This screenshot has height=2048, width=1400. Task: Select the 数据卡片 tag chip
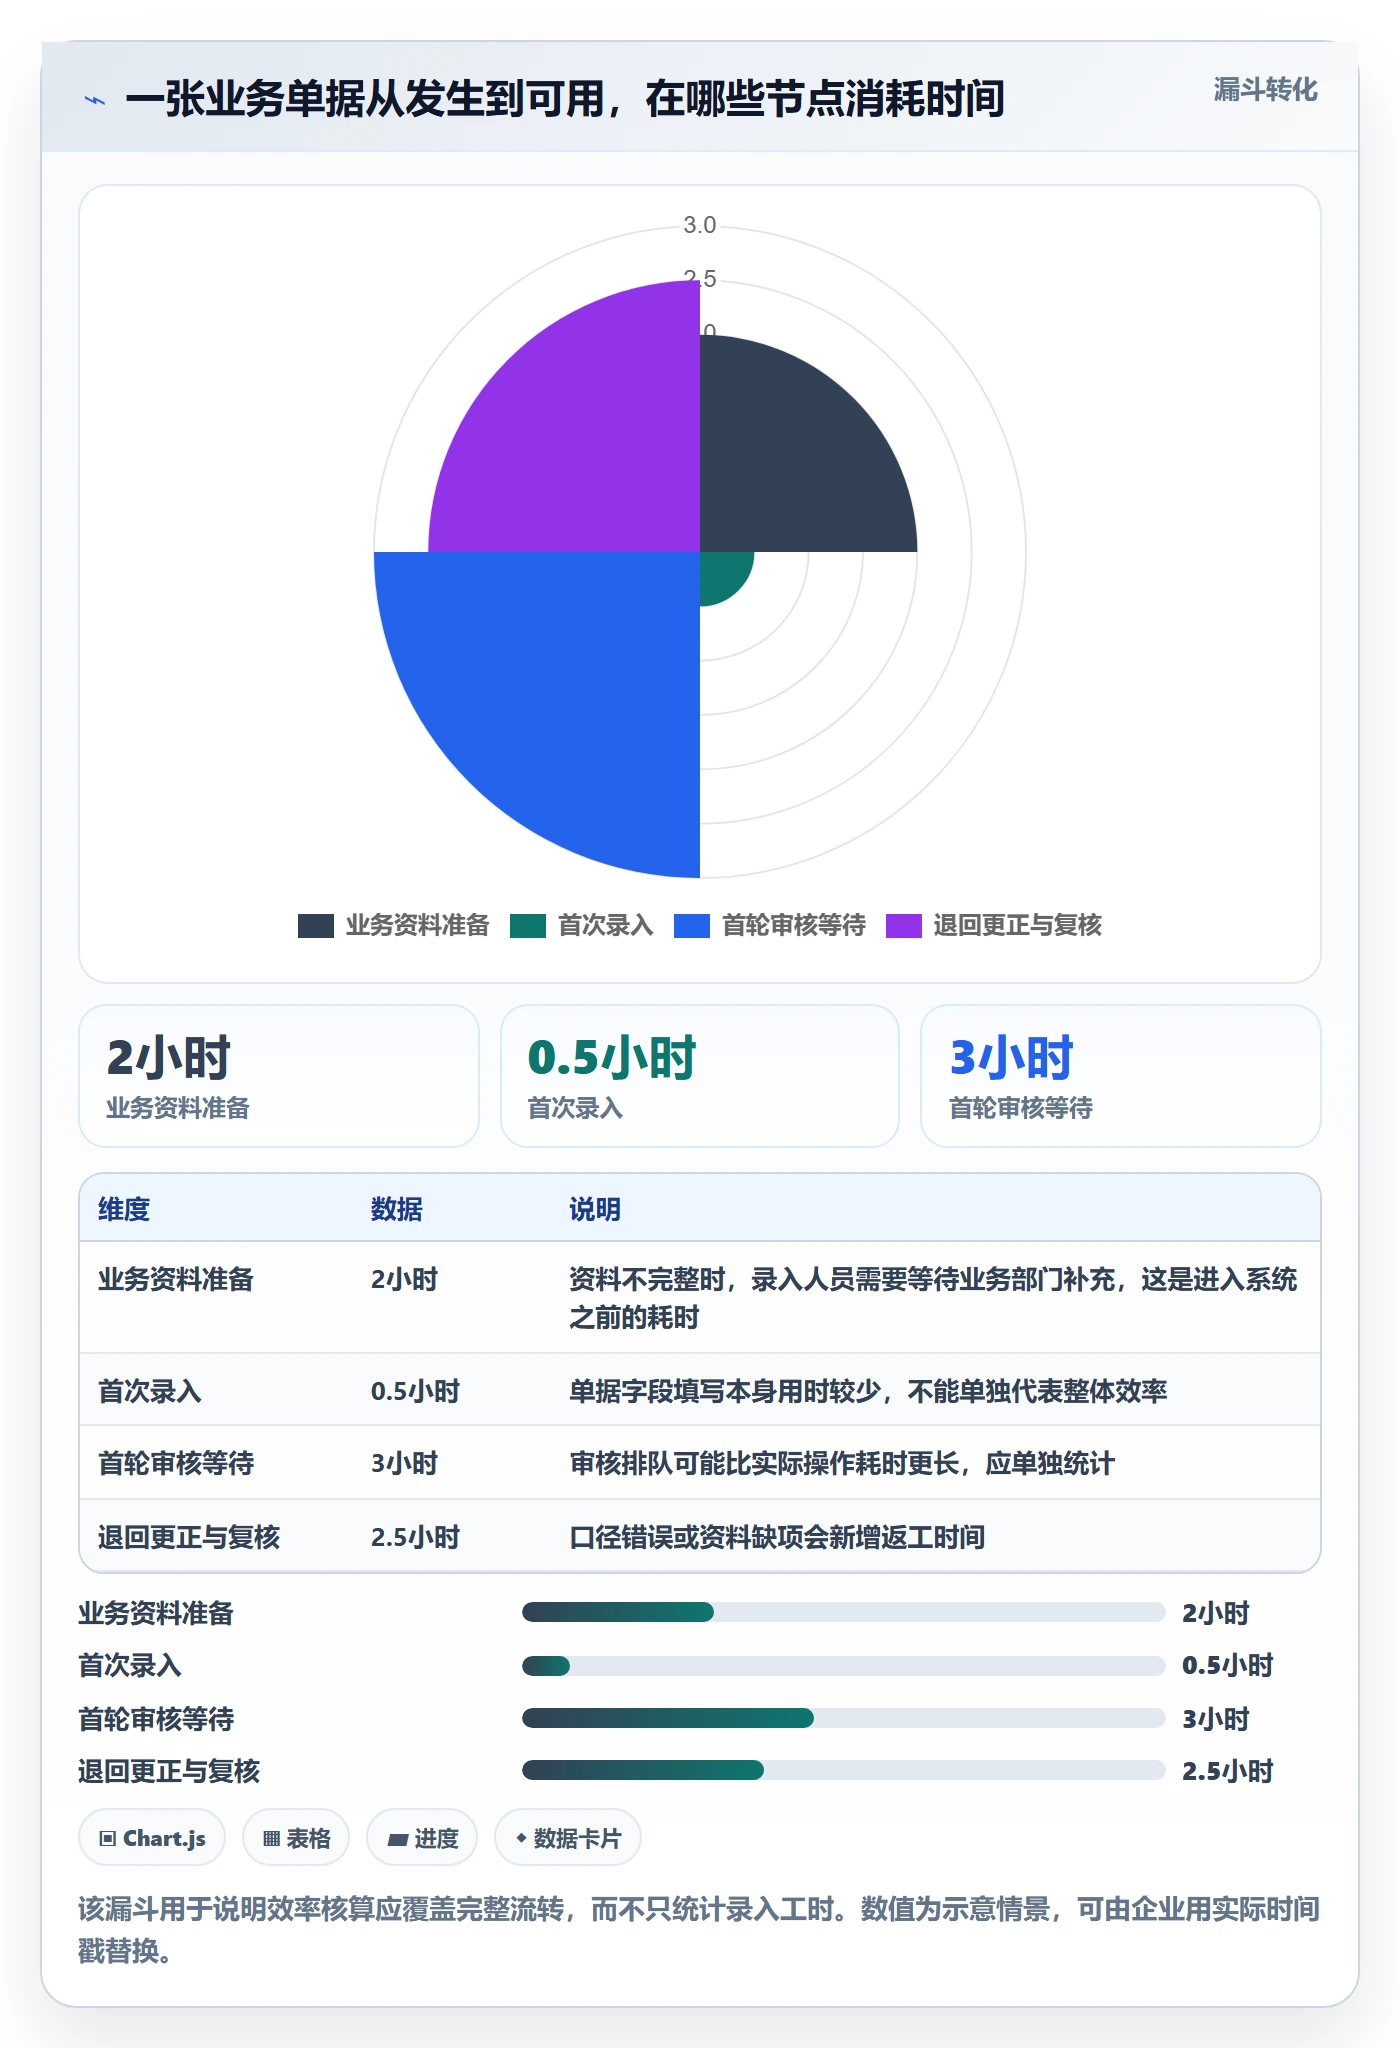pos(568,1838)
